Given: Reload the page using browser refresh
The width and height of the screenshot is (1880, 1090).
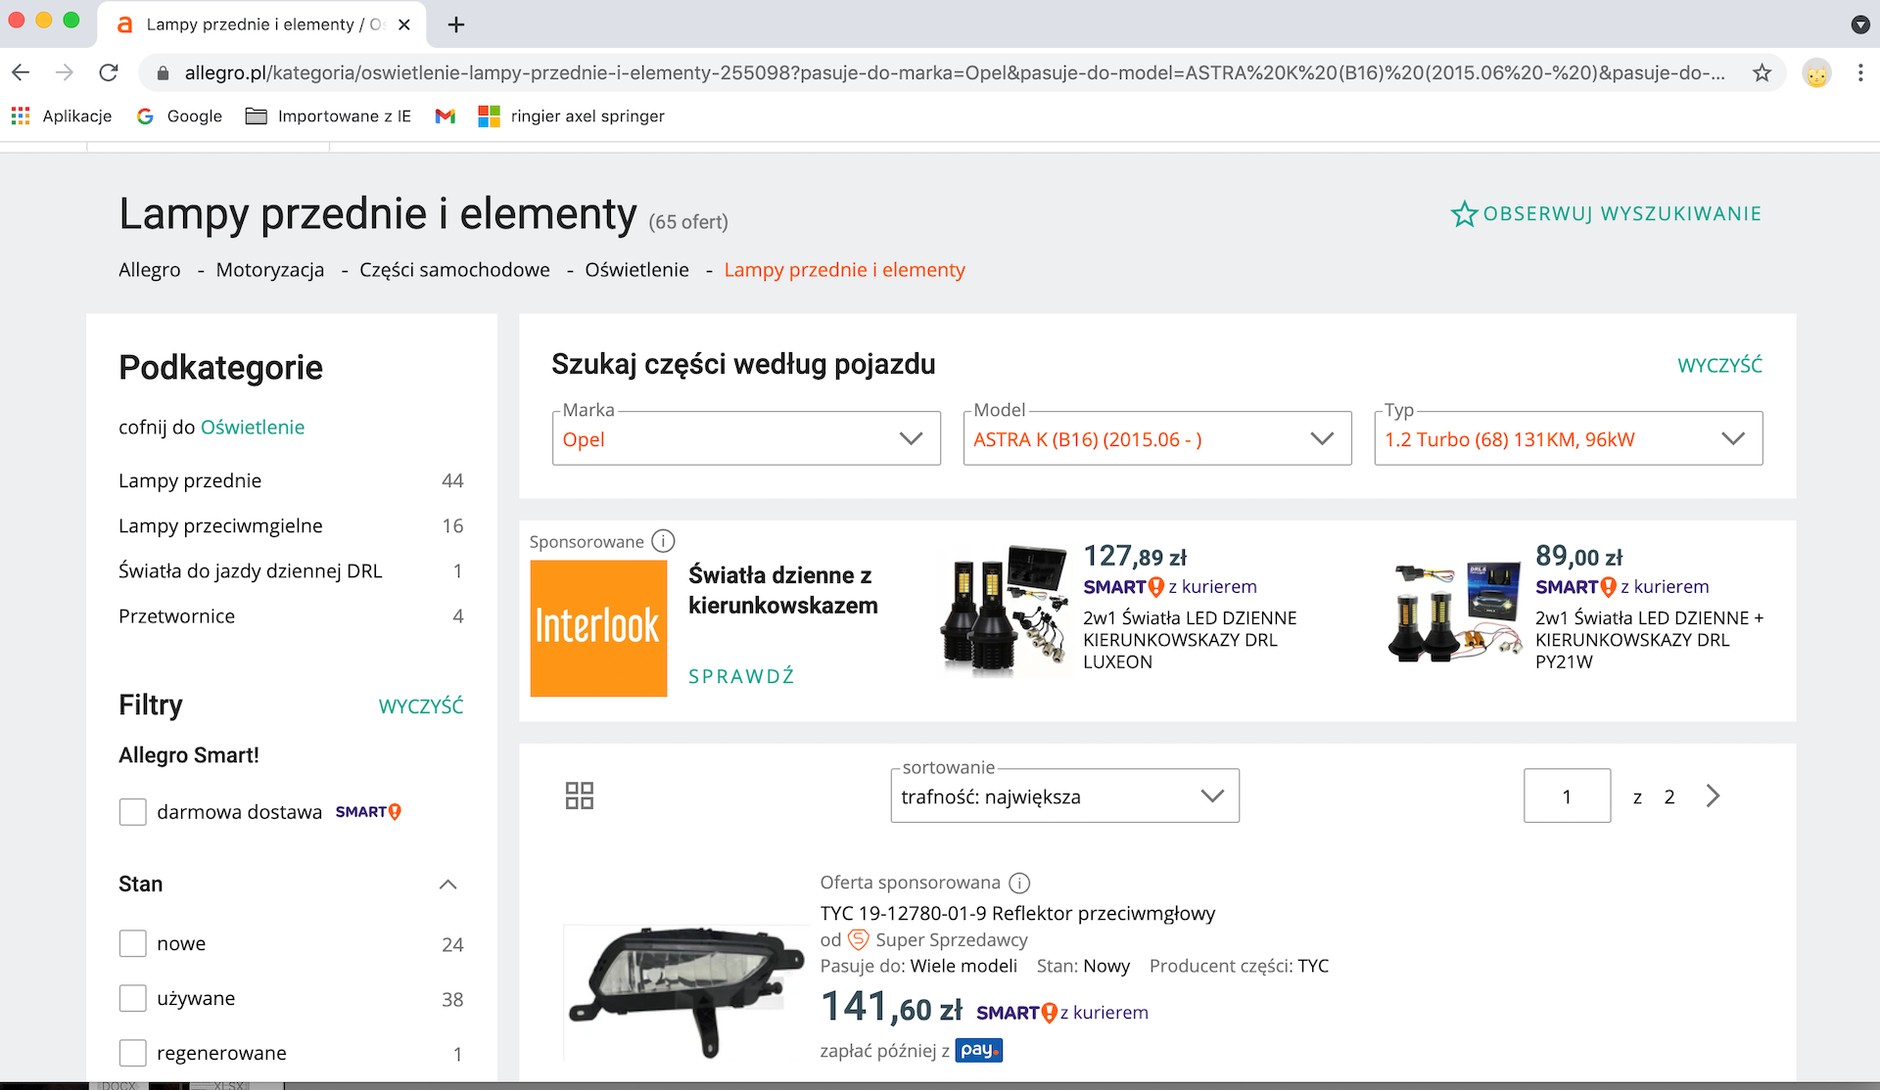Looking at the screenshot, I should coord(109,73).
